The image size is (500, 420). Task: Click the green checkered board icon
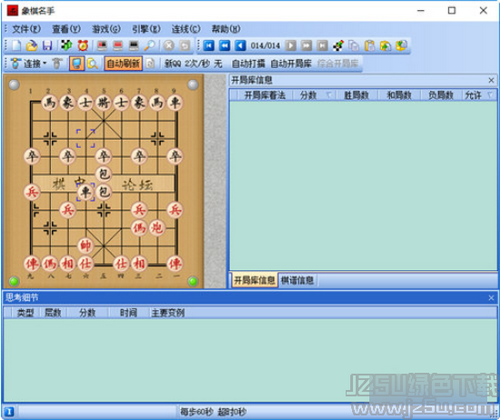[x=66, y=45]
